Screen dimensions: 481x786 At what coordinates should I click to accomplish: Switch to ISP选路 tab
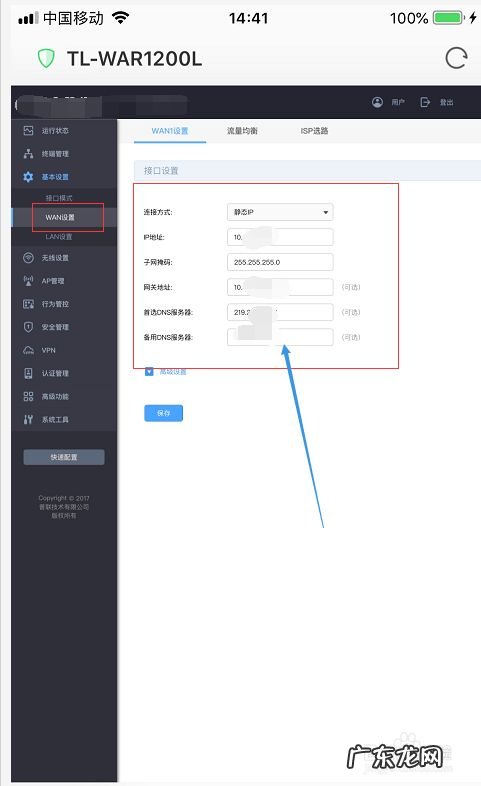coord(314,131)
